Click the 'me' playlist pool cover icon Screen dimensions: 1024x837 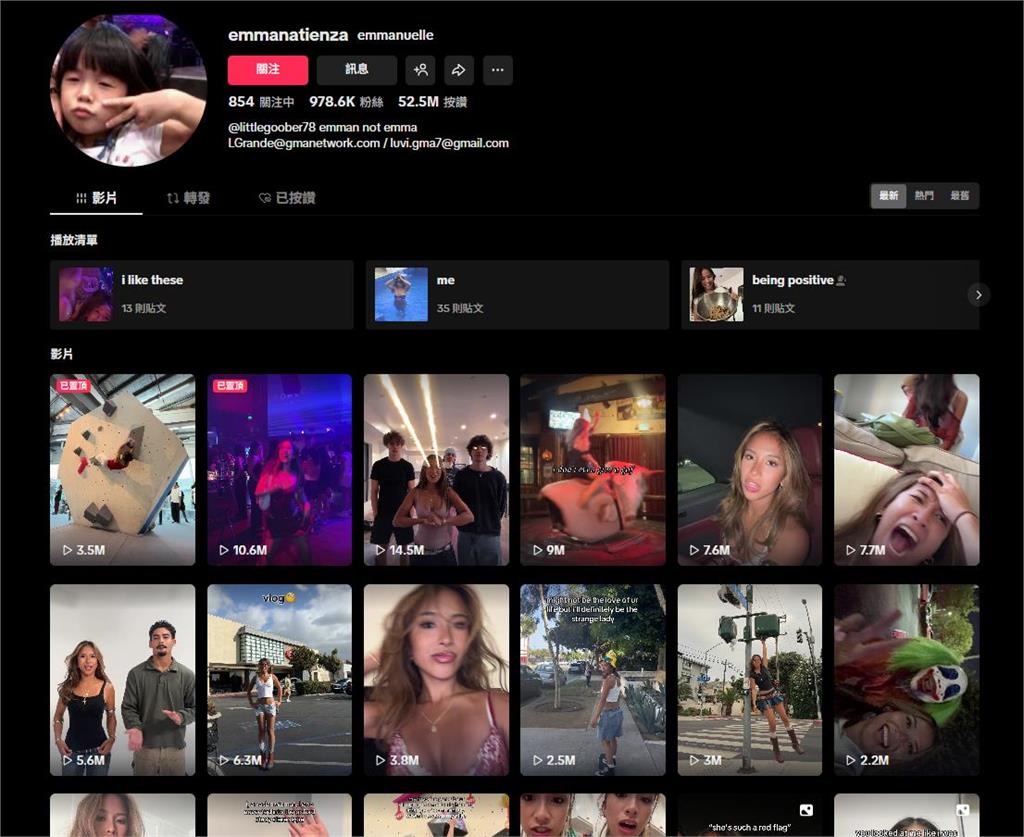click(x=401, y=294)
